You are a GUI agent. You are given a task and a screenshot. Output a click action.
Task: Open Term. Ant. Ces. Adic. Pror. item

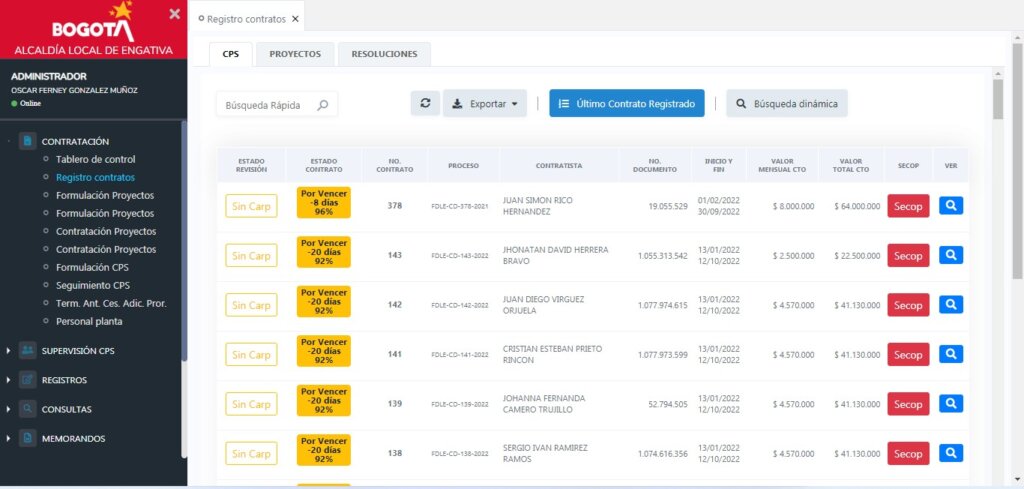[111, 303]
